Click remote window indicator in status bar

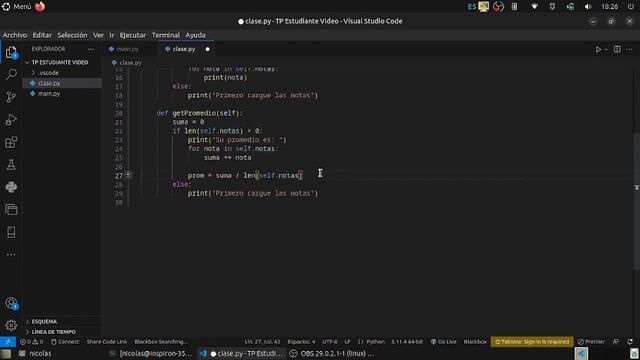[x=8, y=342]
